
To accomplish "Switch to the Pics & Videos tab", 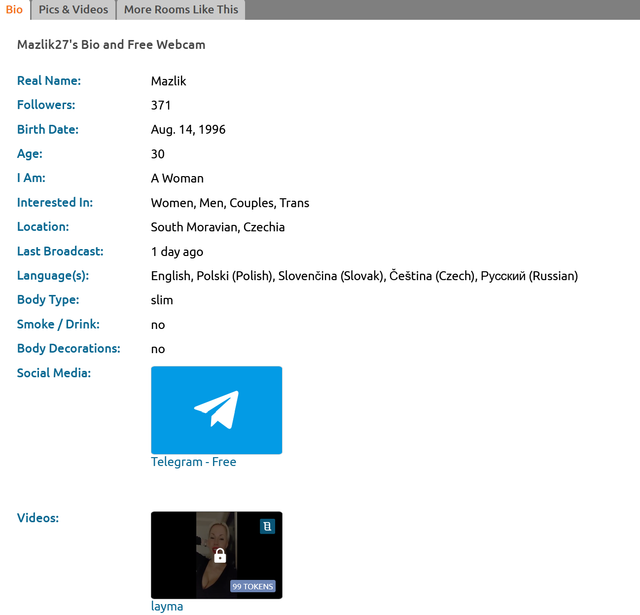I will pos(73,9).
